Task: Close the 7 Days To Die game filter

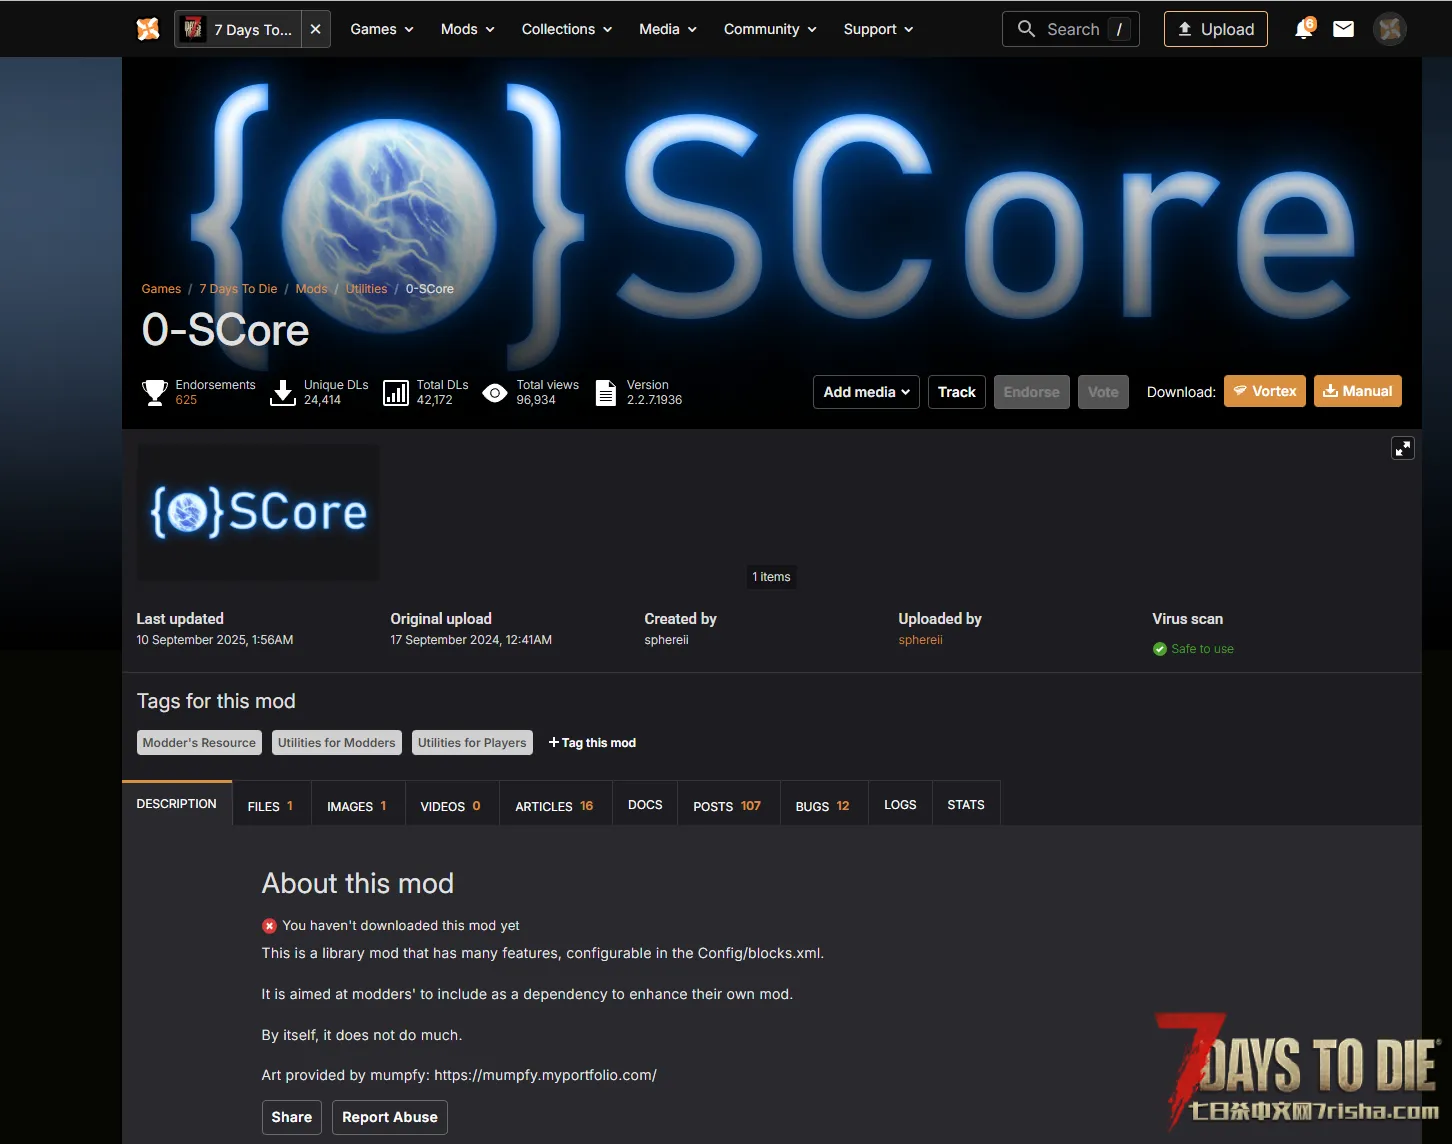Action: [316, 29]
